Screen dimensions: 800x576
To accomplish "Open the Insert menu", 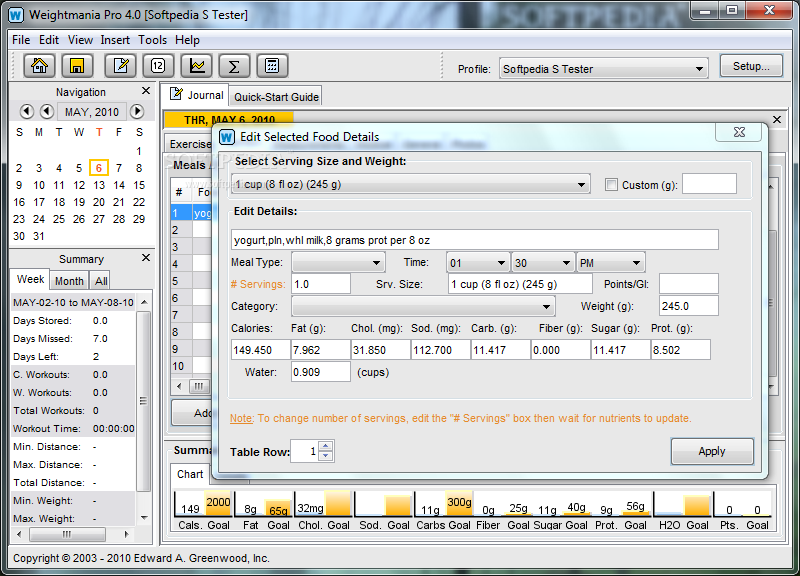I will coord(115,40).
